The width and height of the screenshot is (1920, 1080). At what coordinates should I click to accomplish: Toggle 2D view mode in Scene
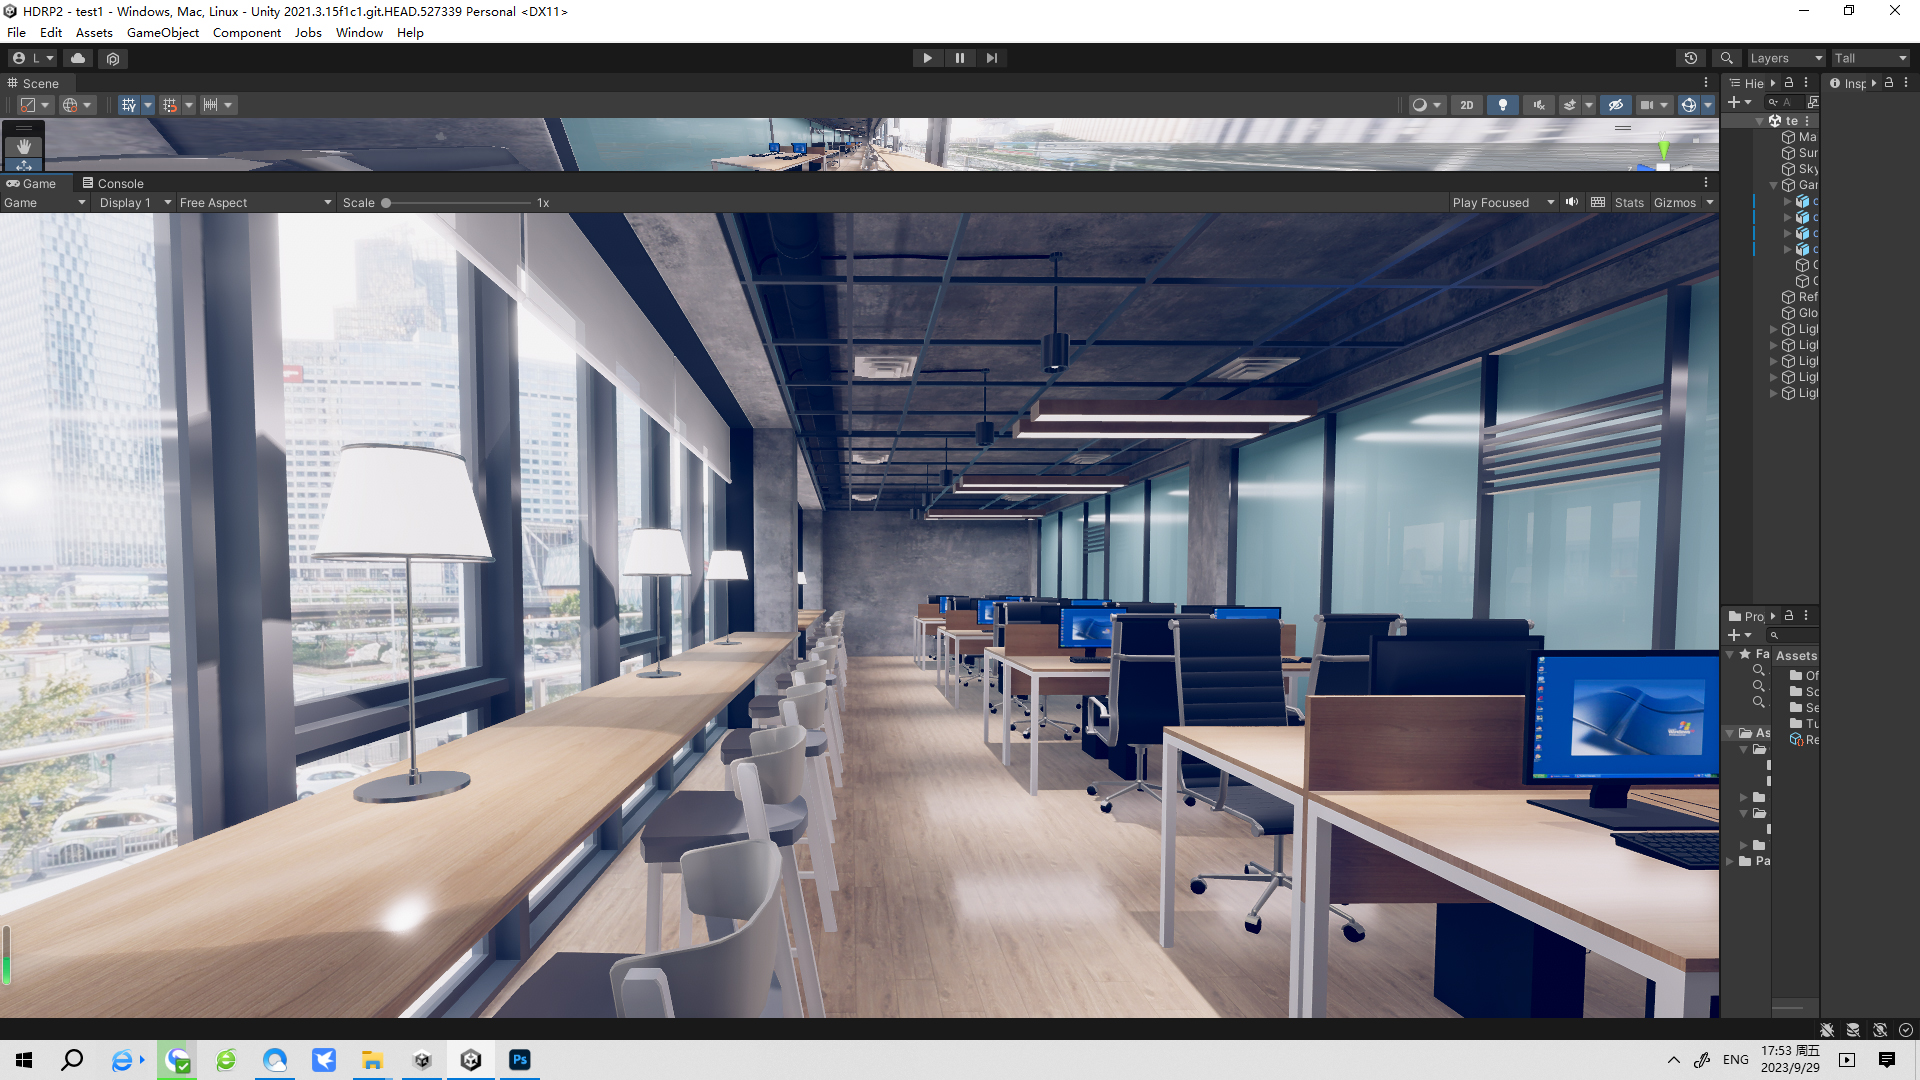1466,105
